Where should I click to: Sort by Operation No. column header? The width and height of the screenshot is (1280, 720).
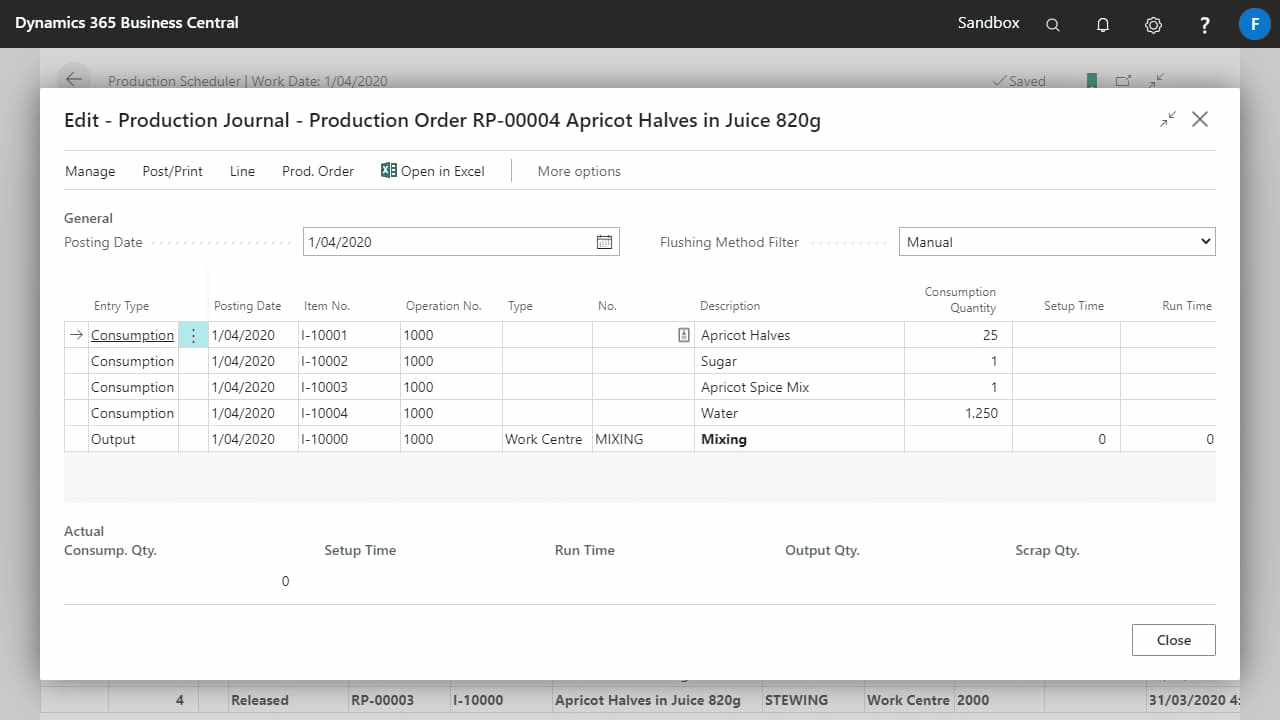pyautogui.click(x=444, y=306)
